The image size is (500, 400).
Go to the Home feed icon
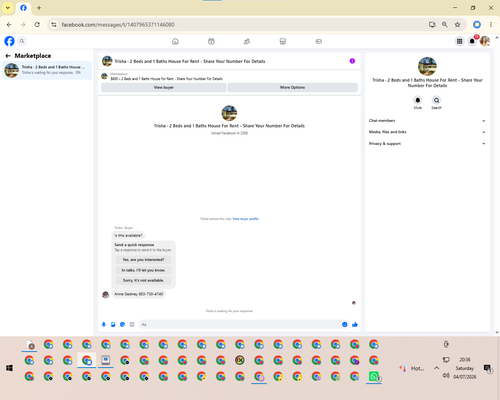[x=175, y=41]
